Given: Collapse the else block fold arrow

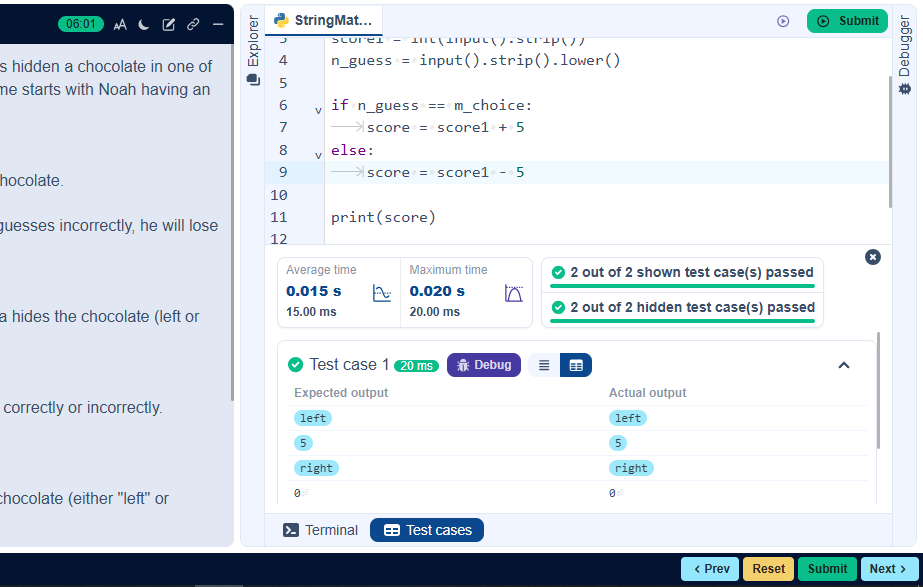Looking at the screenshot, I should point(318,155).
